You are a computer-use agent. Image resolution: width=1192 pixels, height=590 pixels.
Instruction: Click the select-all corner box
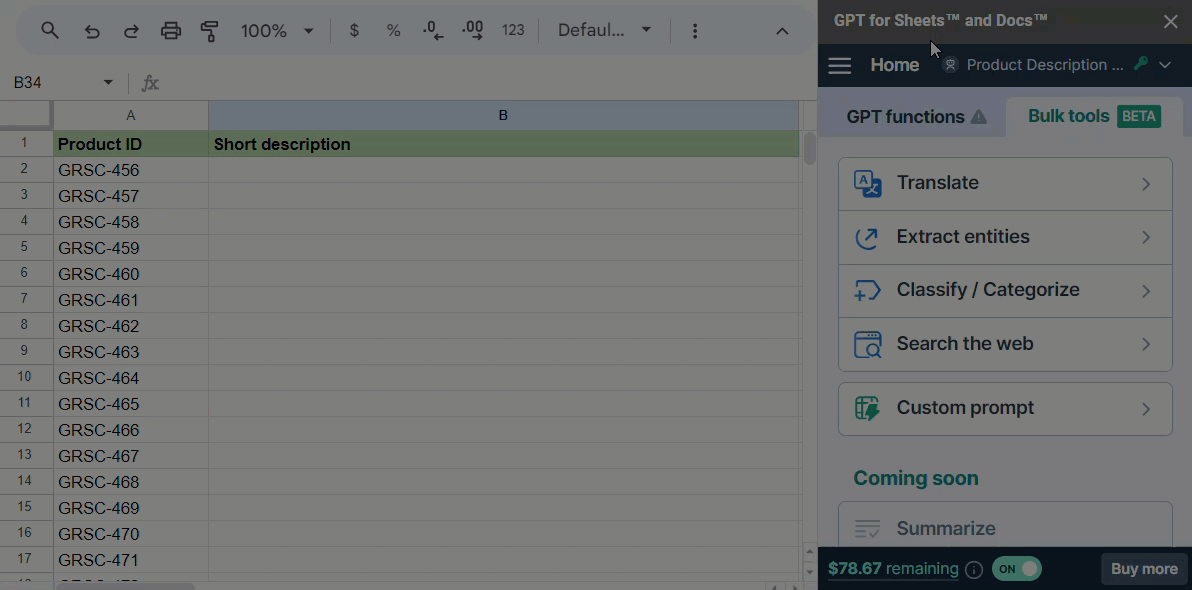coord(26,115)
